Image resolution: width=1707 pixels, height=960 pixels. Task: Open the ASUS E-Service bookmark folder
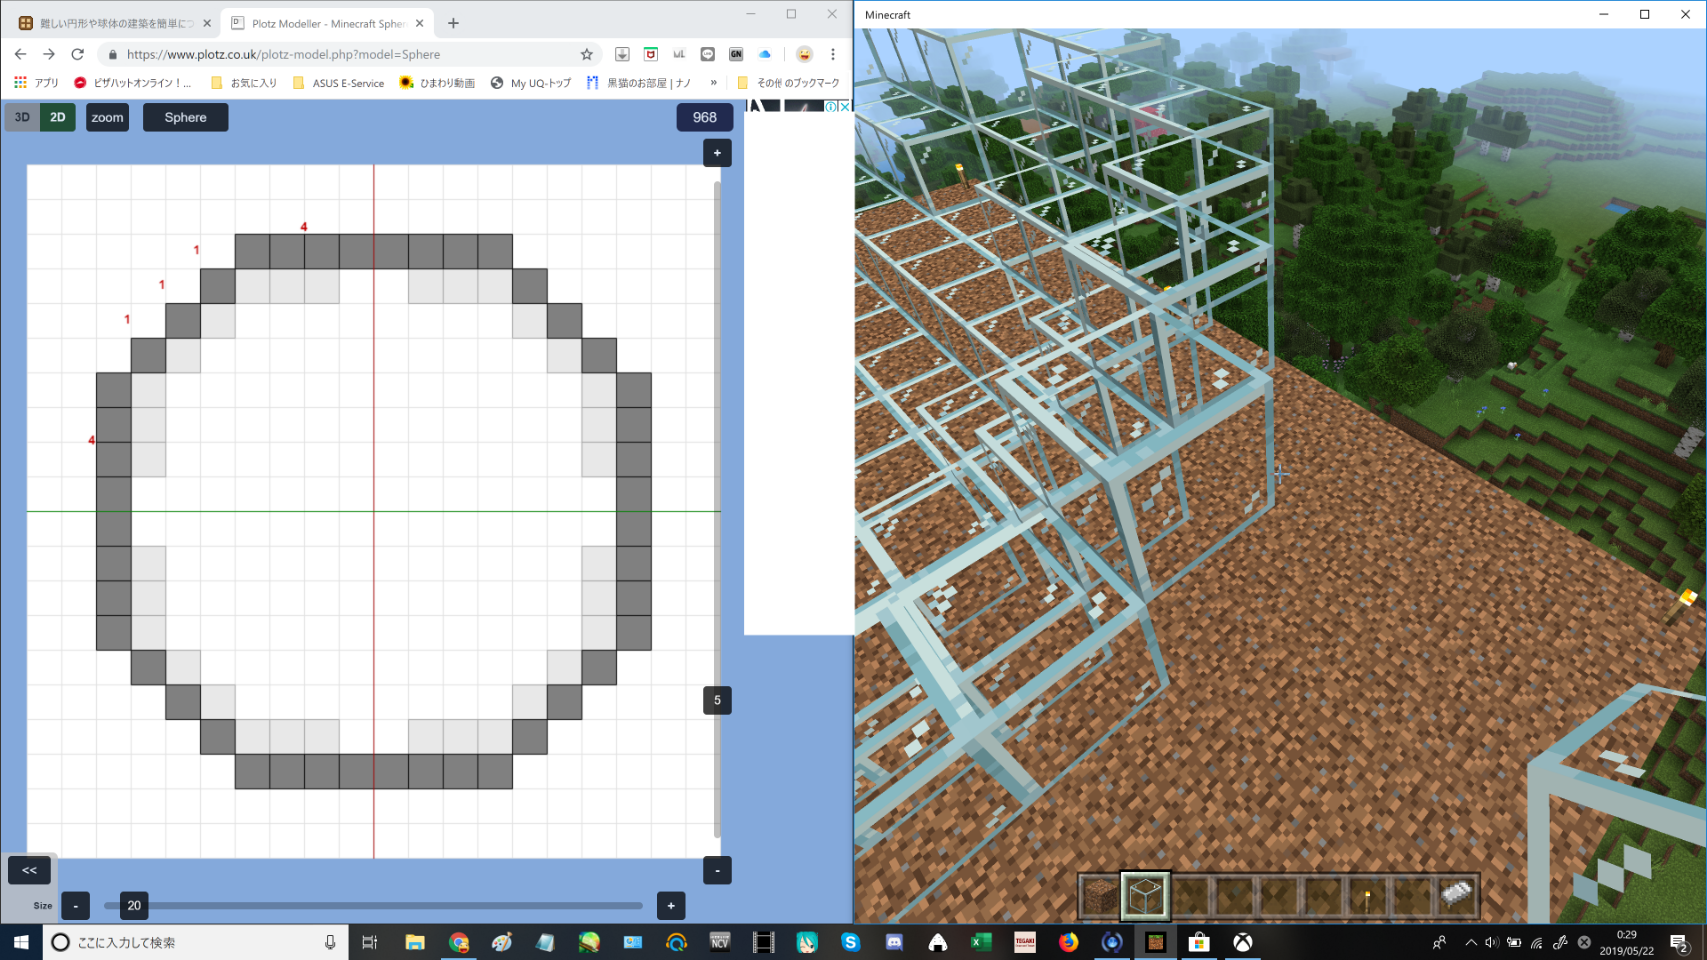(x=338, y=83)
